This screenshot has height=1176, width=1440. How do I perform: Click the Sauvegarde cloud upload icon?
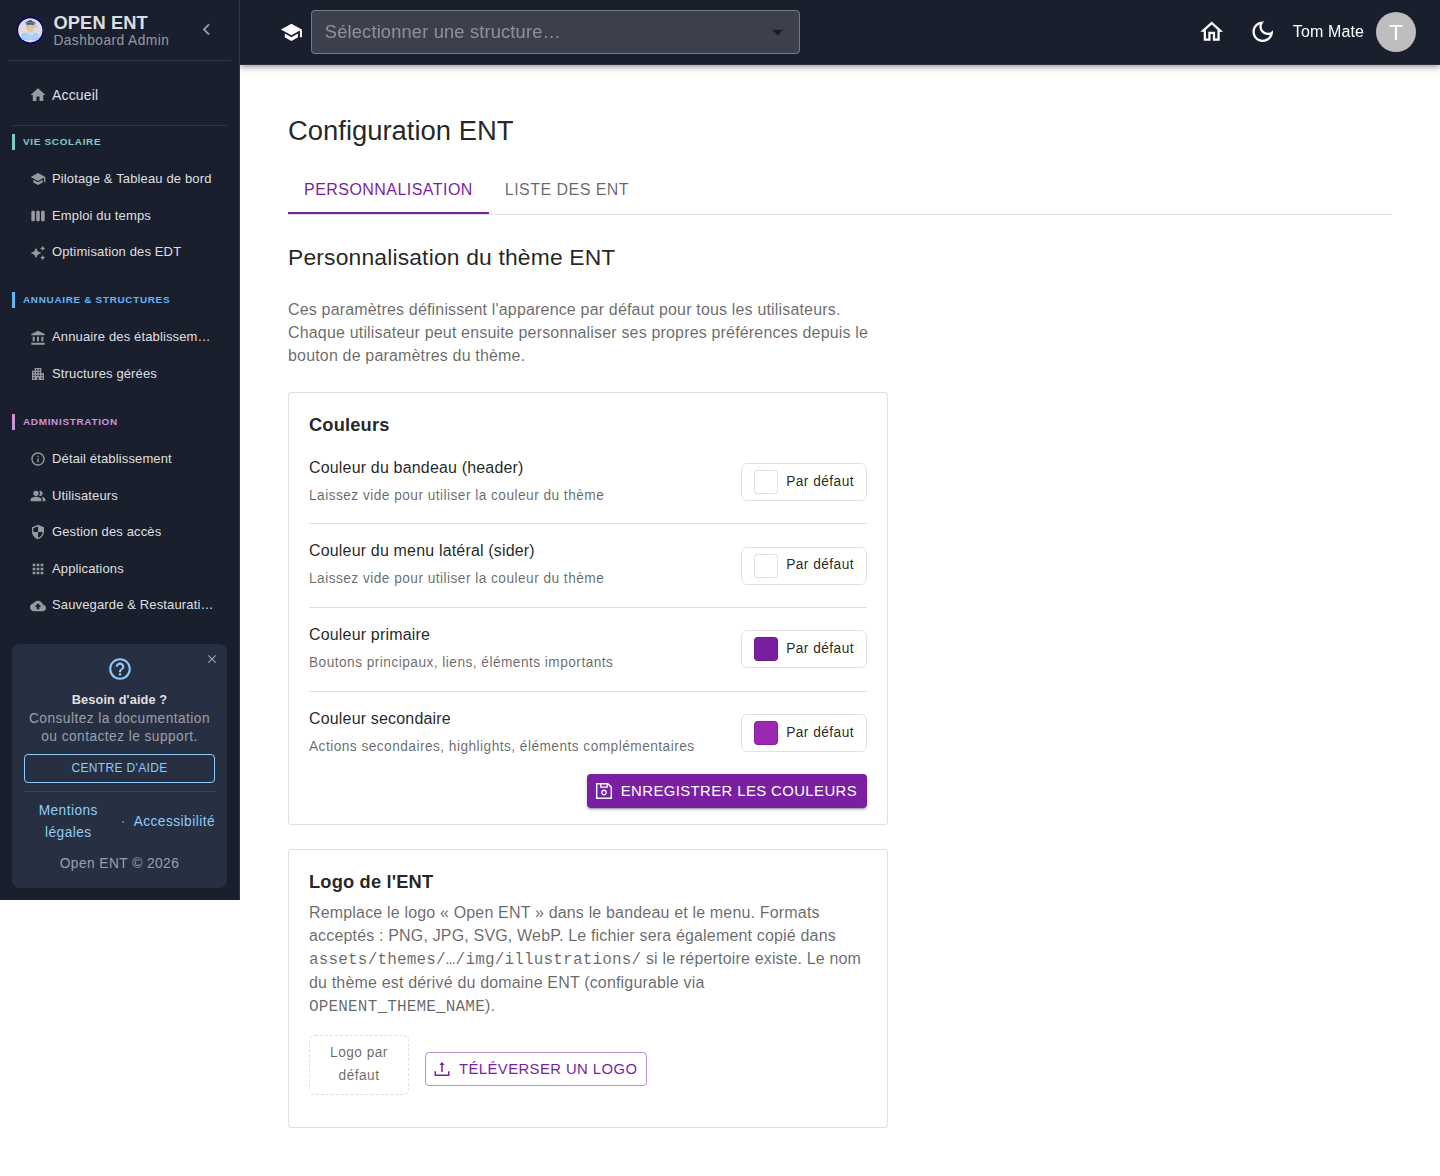pyautogui.click(x=38, y=605)
